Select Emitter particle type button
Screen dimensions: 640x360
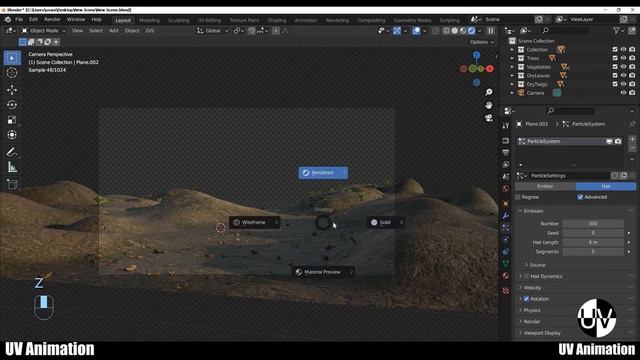coord(545,186)
